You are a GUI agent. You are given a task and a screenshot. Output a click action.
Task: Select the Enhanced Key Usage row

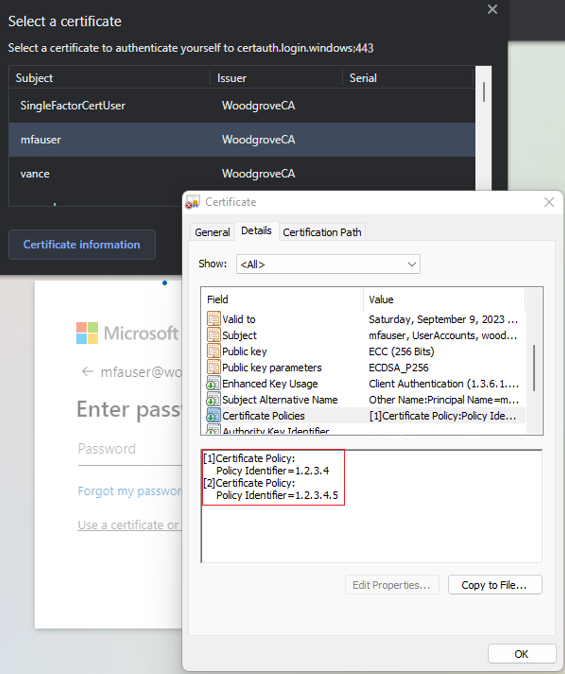pyautogui.click(x=364, y=383)
